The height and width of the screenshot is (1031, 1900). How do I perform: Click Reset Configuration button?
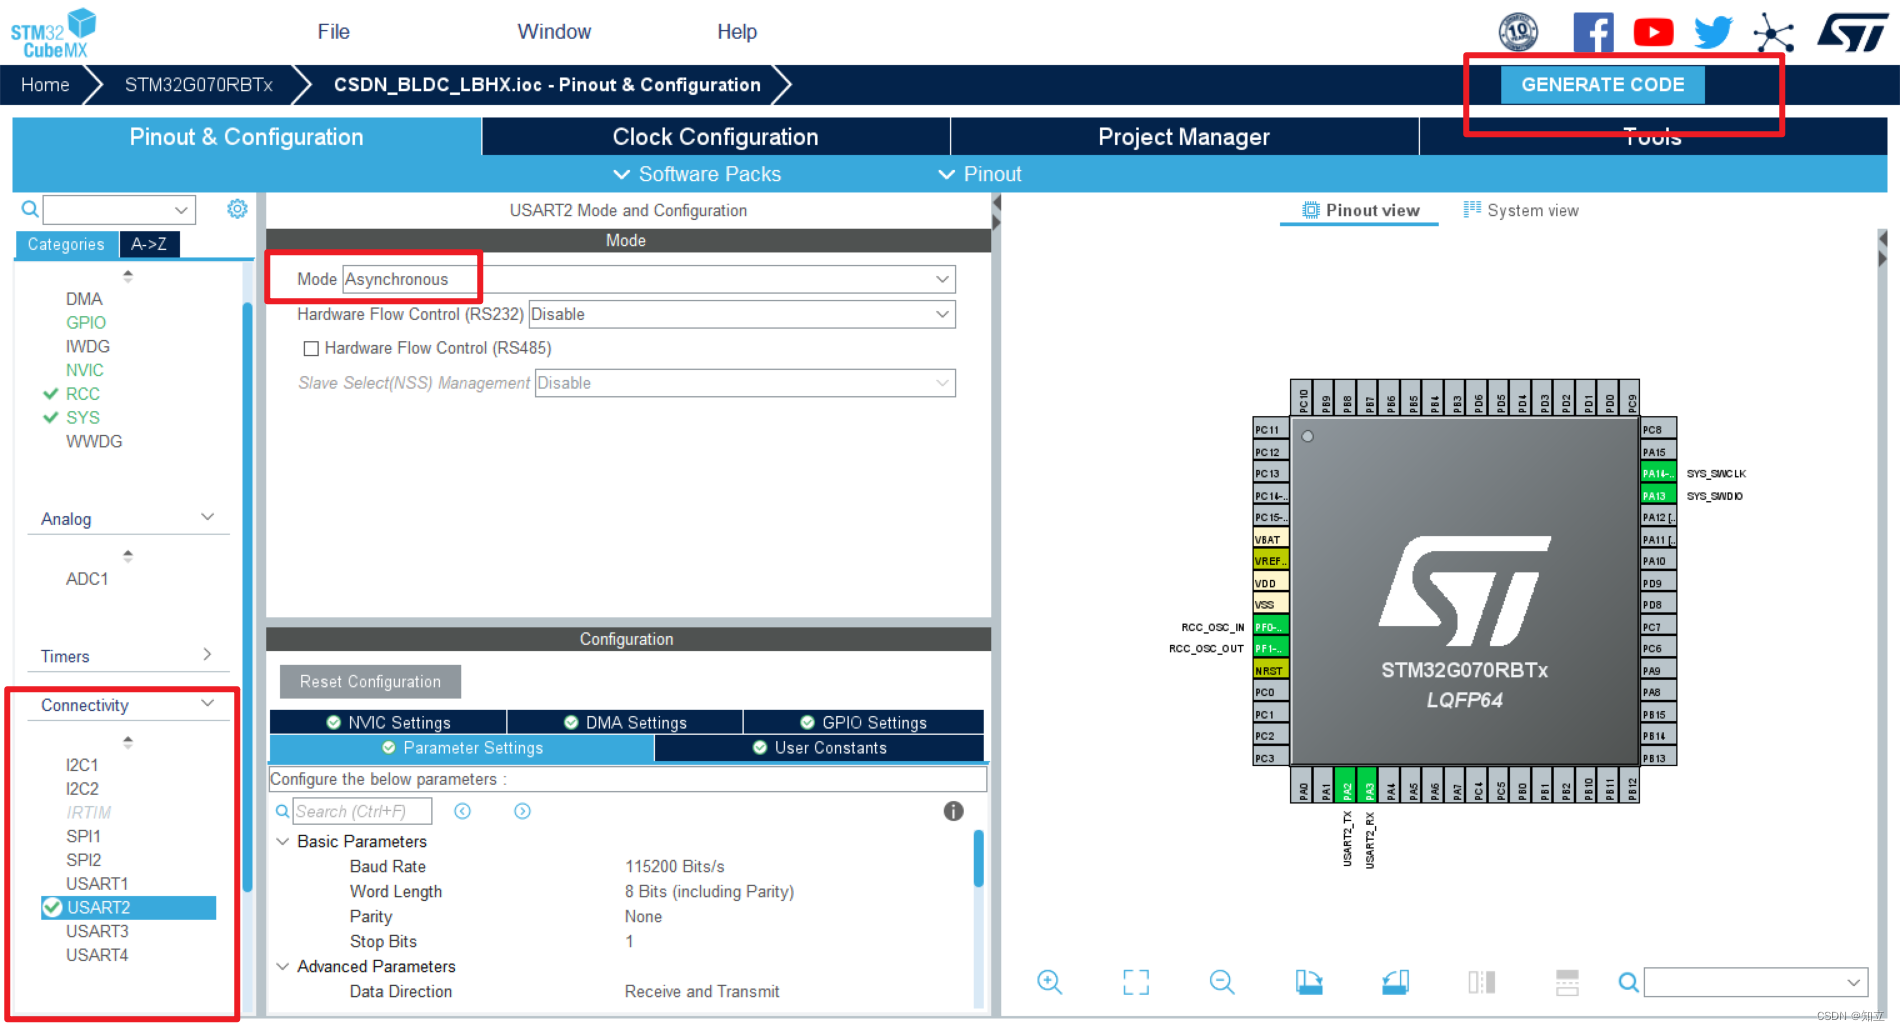[x=370, y=681]
